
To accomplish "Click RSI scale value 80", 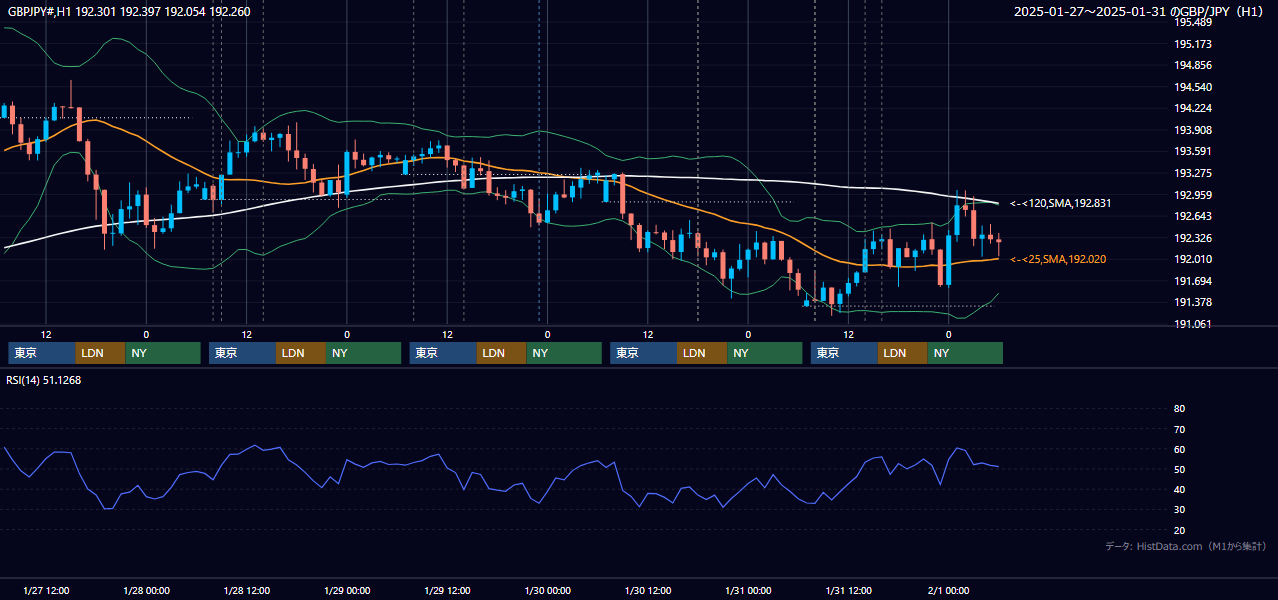I will coord(1179,409).
